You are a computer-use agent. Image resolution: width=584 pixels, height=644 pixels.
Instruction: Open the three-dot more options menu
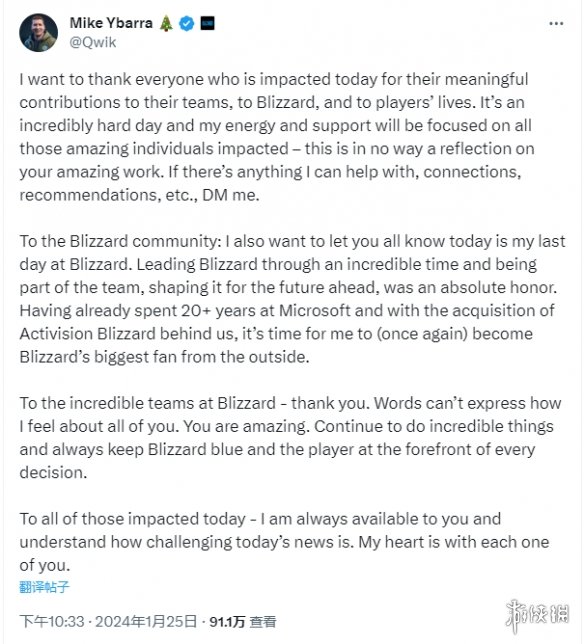pos(556,24)
